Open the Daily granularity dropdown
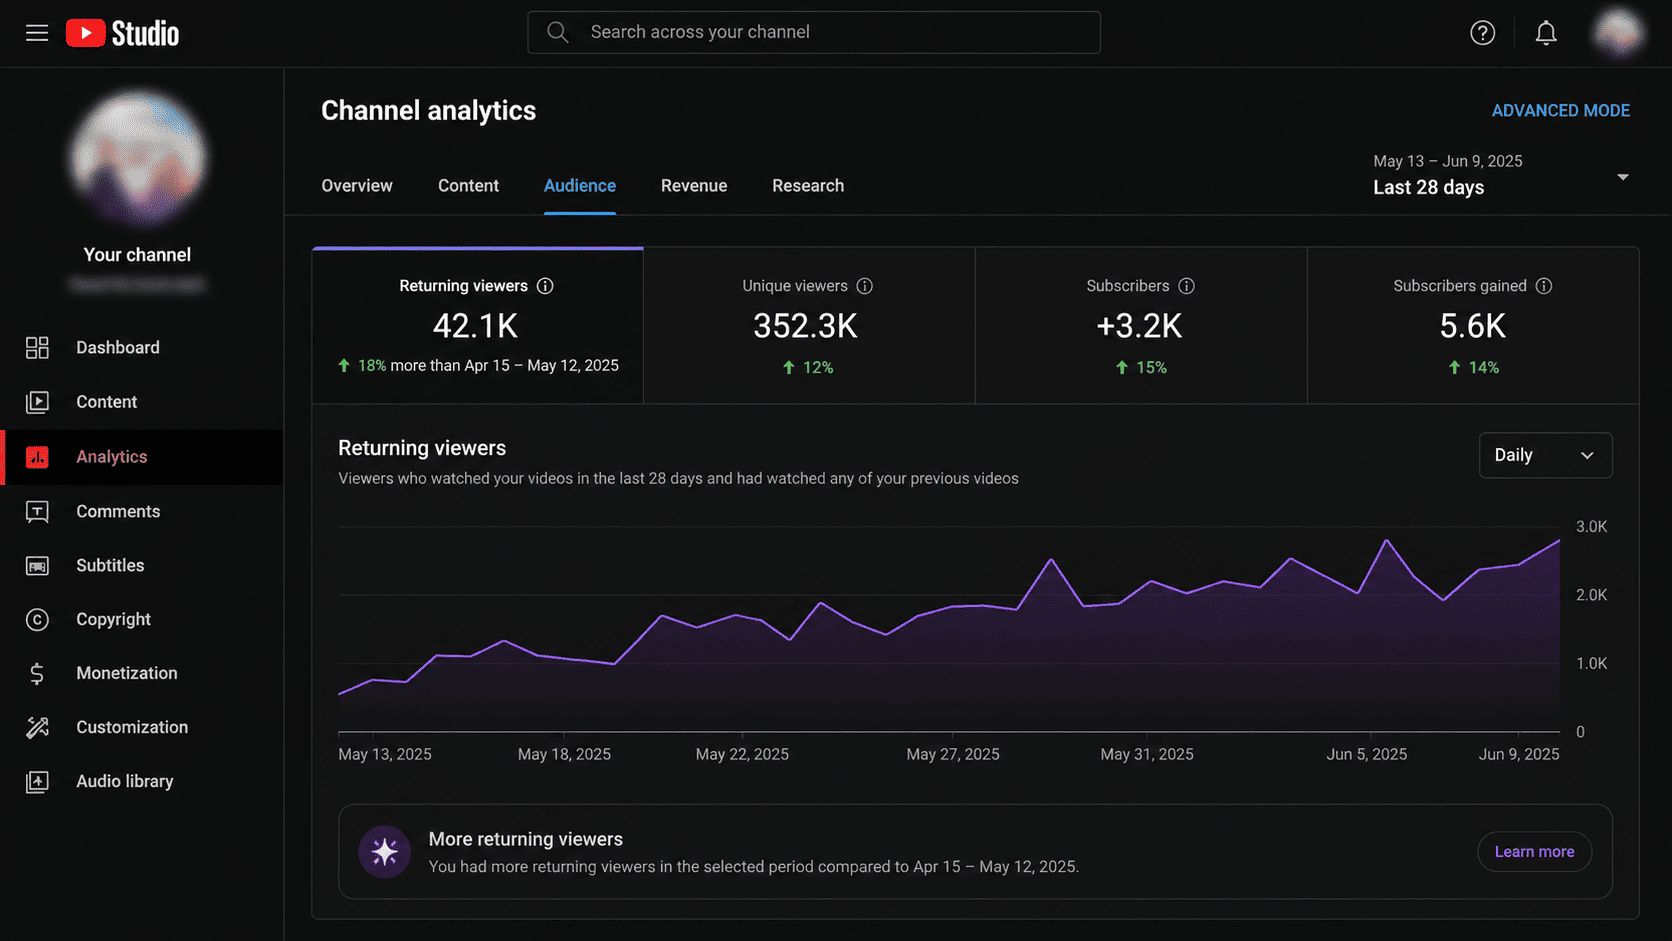Viewport: 1672px width, 941px height. tap(1545, 455)
